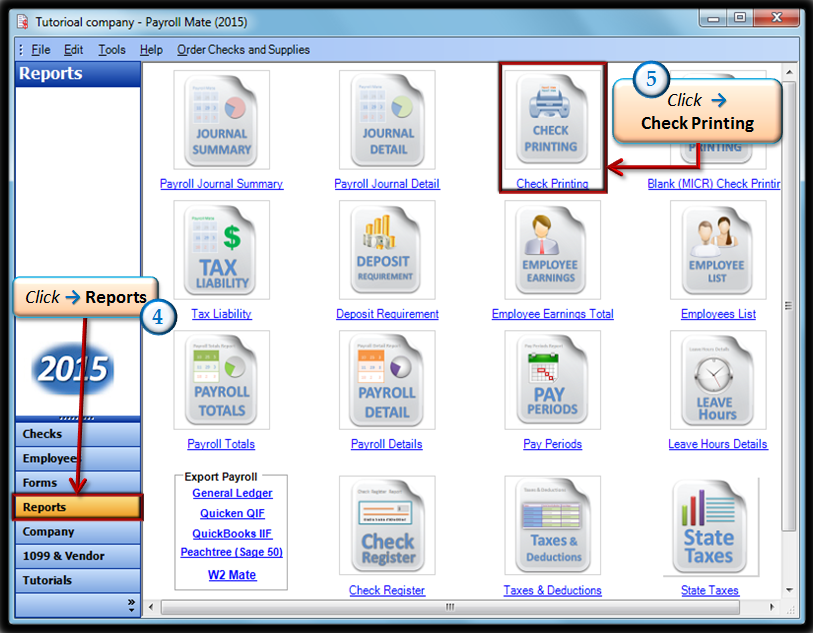Click the horizontal scrollbar thumb
The height and width of the screenshot is (633, 813).
click(450, 607)
